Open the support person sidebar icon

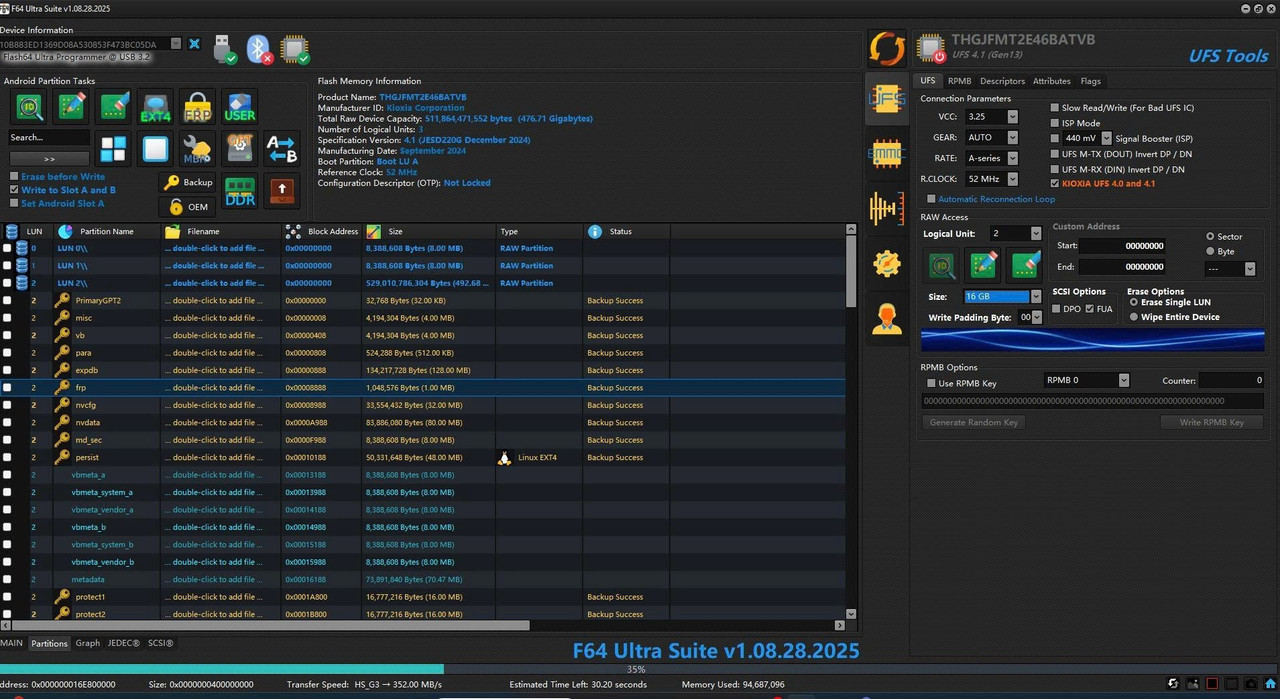886,318
